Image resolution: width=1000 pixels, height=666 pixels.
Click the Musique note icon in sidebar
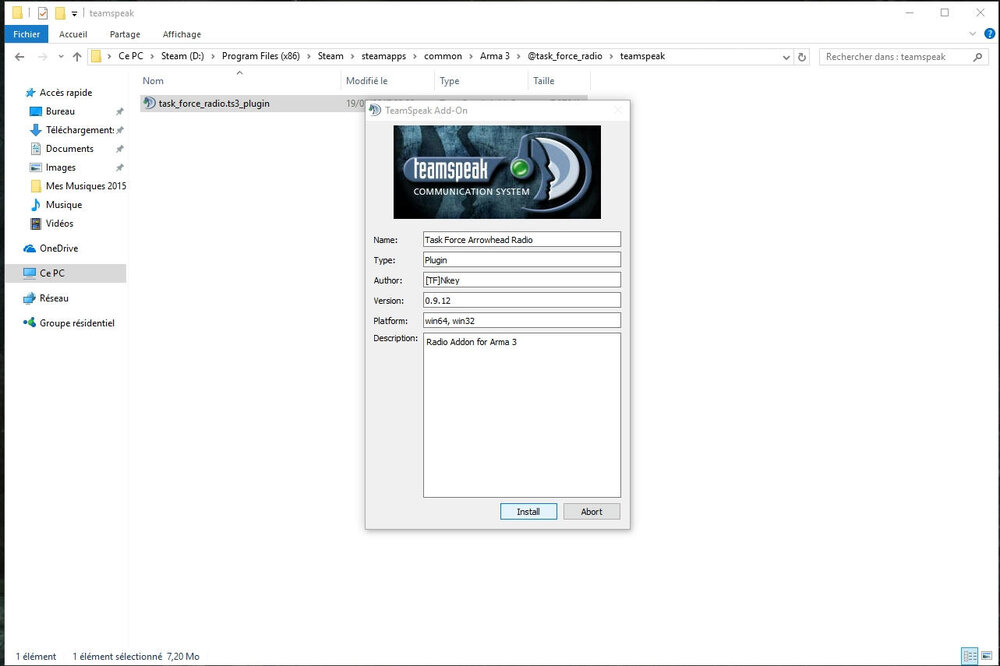click(36, 205)
